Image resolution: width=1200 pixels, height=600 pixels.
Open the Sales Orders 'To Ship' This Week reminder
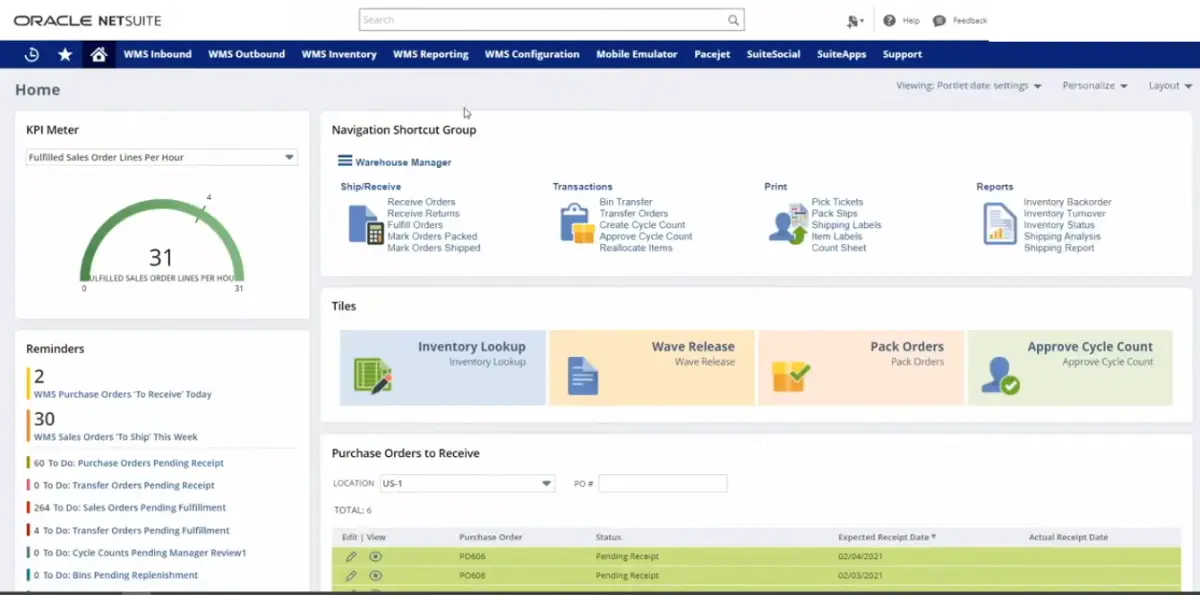116,437
